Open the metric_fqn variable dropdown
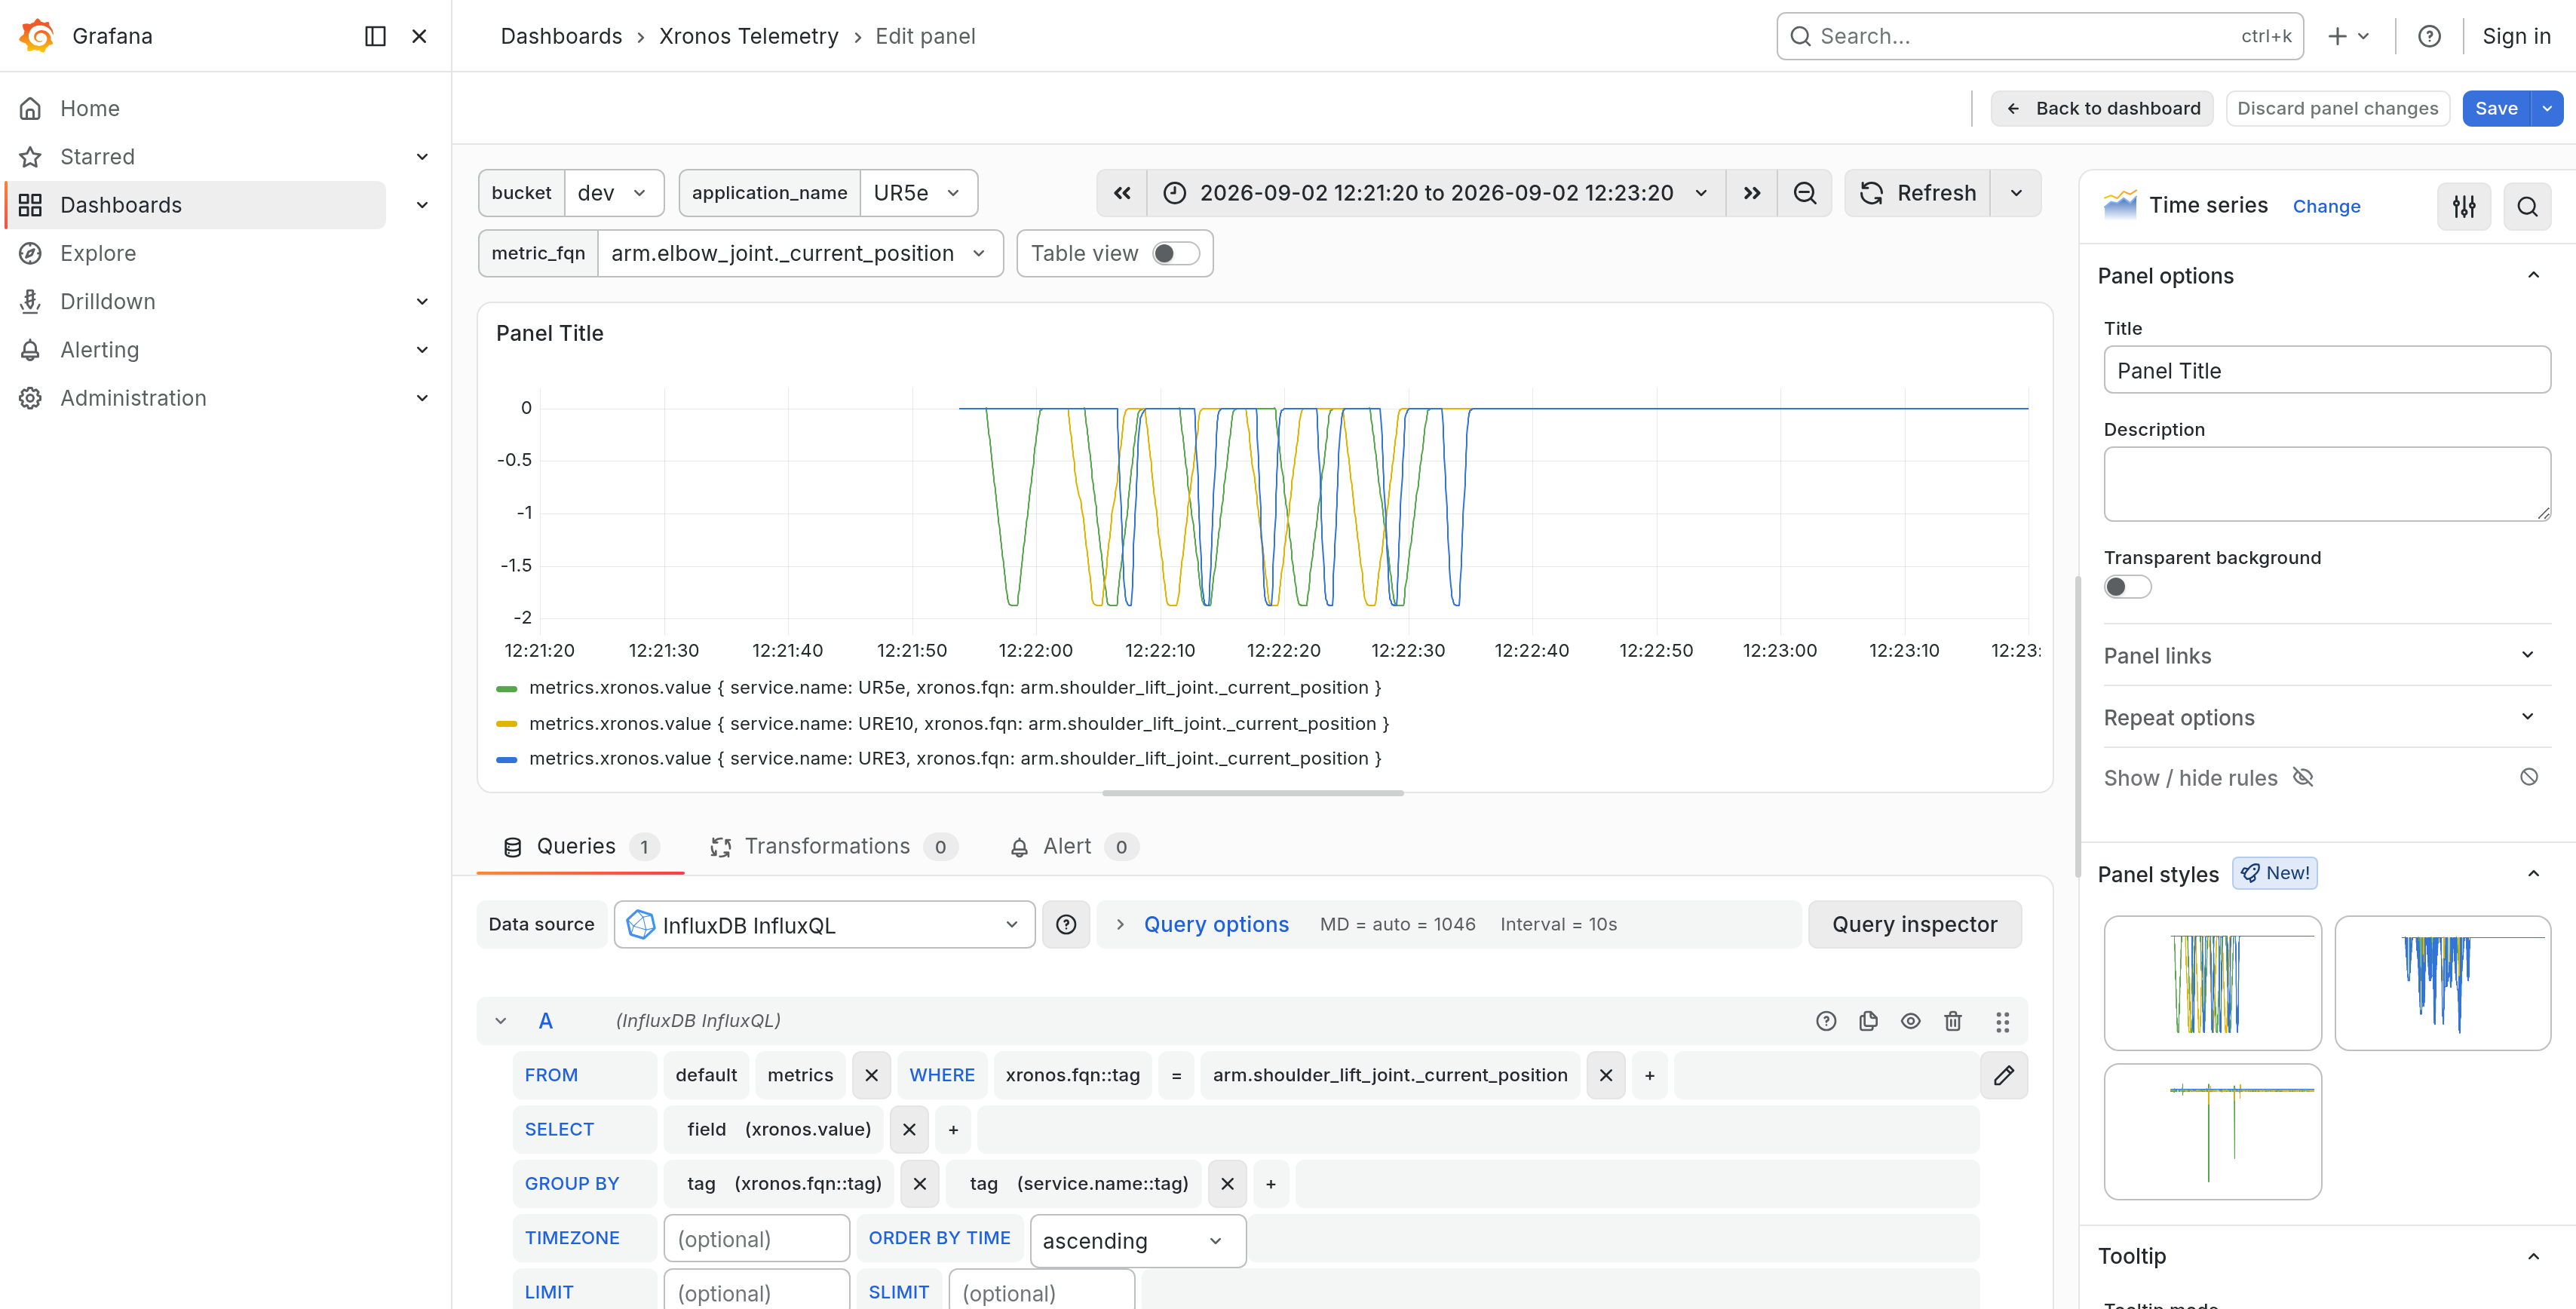Image resolution: width=2576 pixels, height=1309 pixels. tap(800, 253)
